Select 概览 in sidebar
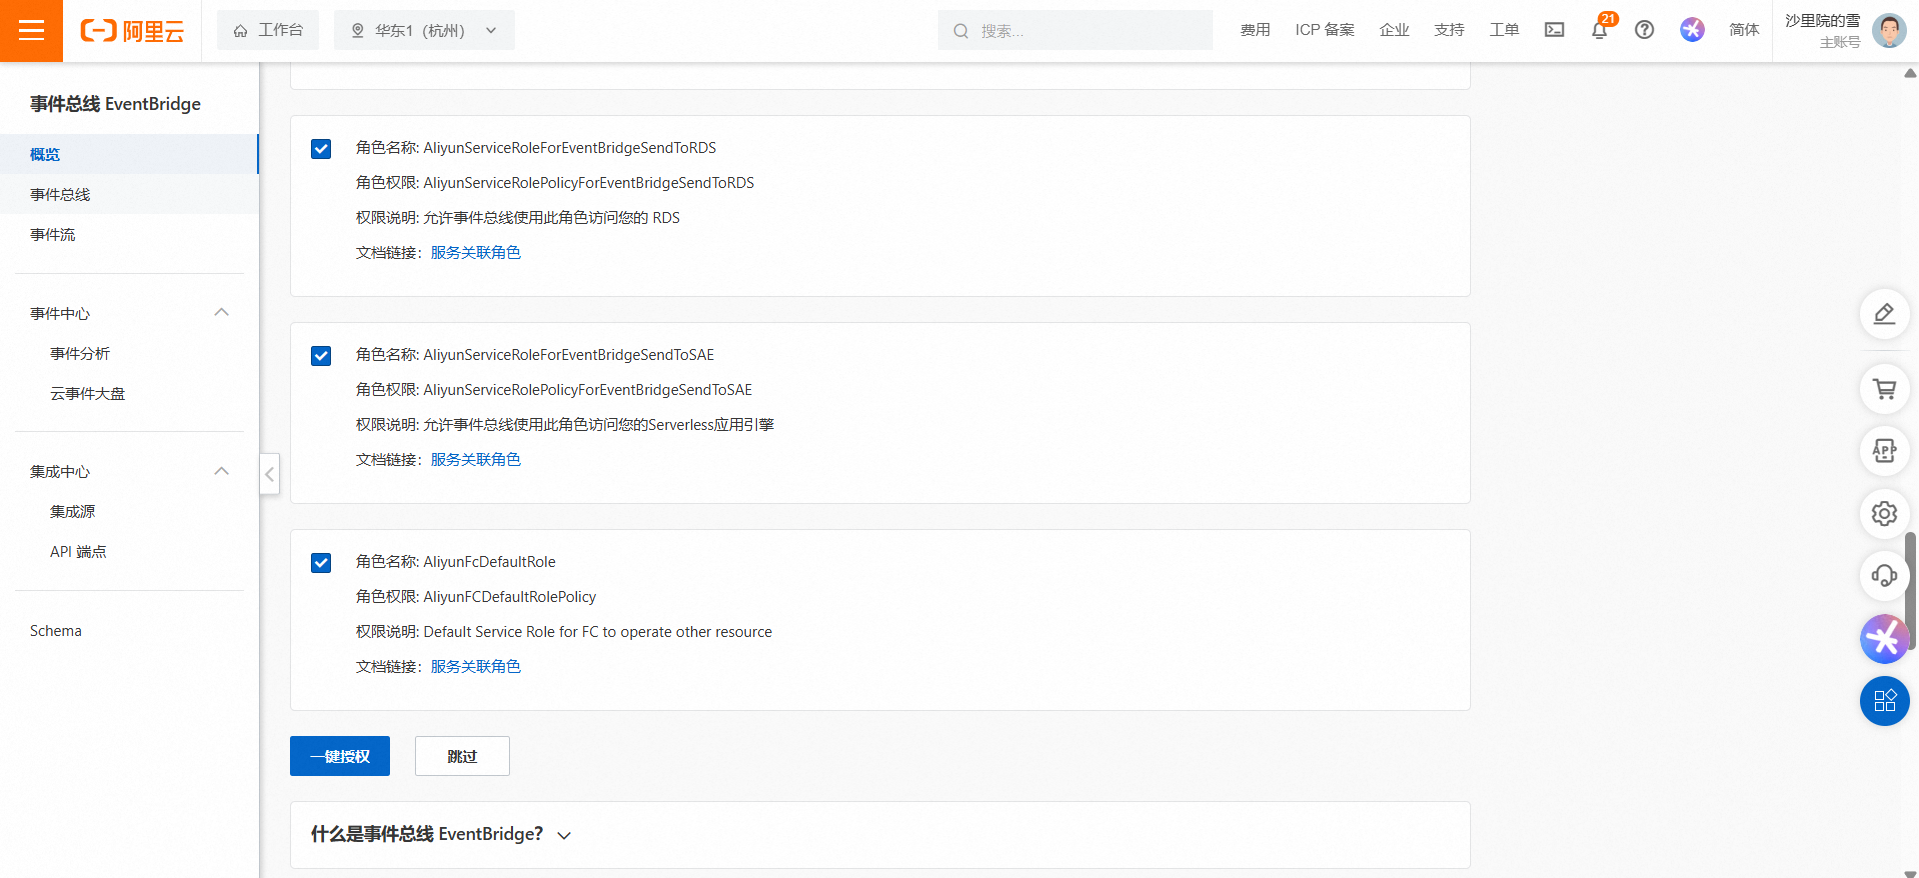Image resolution: width=1919 pixels, height=878 pixels. tap(129, 154)
